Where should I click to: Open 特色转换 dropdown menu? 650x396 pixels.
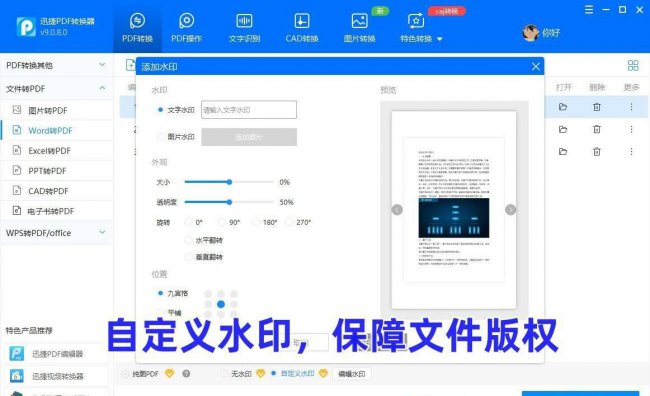[421, 27]
